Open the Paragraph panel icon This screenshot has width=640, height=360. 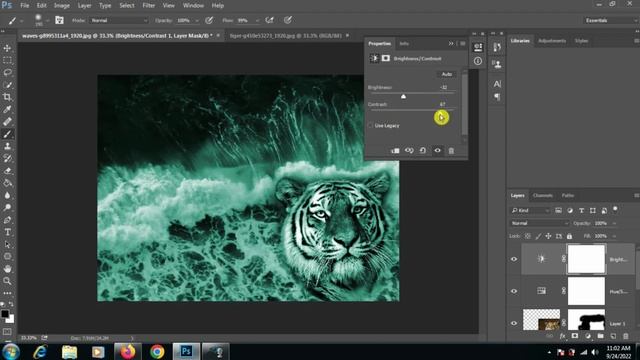coord(497,97)
